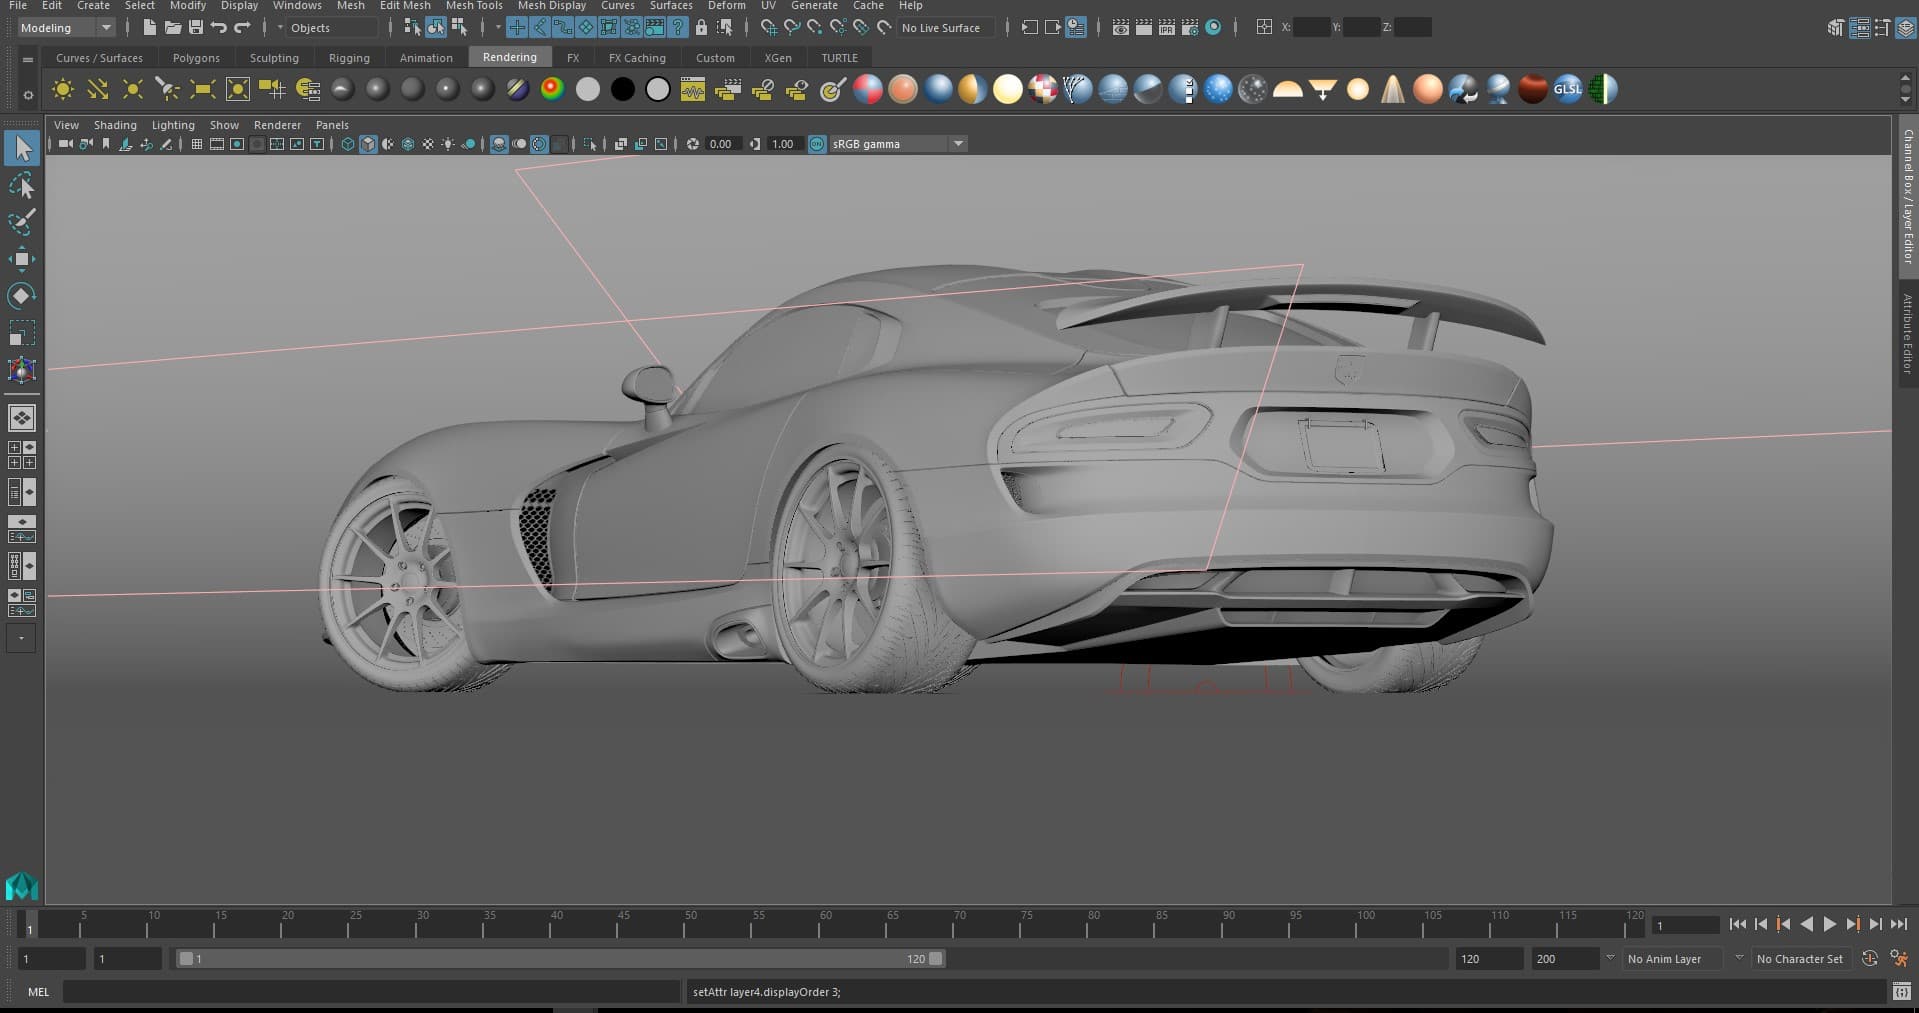Image resolution: width=1919 pixels, height=1013 pixels.
Task: Open the Hypershade circular icon
Action: 1213,28
